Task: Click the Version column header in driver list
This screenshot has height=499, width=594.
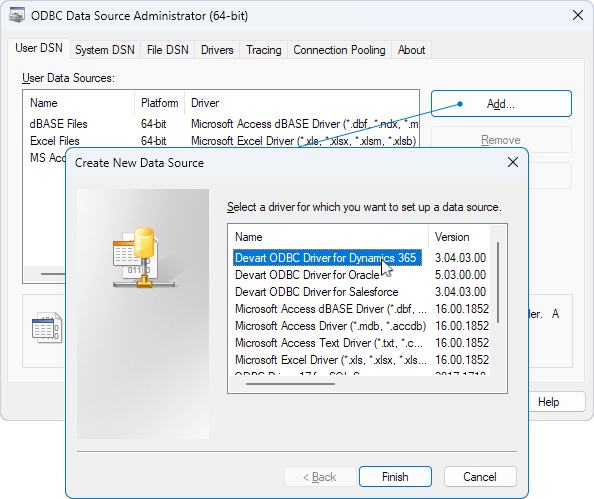Action: (x=460, y=237)
